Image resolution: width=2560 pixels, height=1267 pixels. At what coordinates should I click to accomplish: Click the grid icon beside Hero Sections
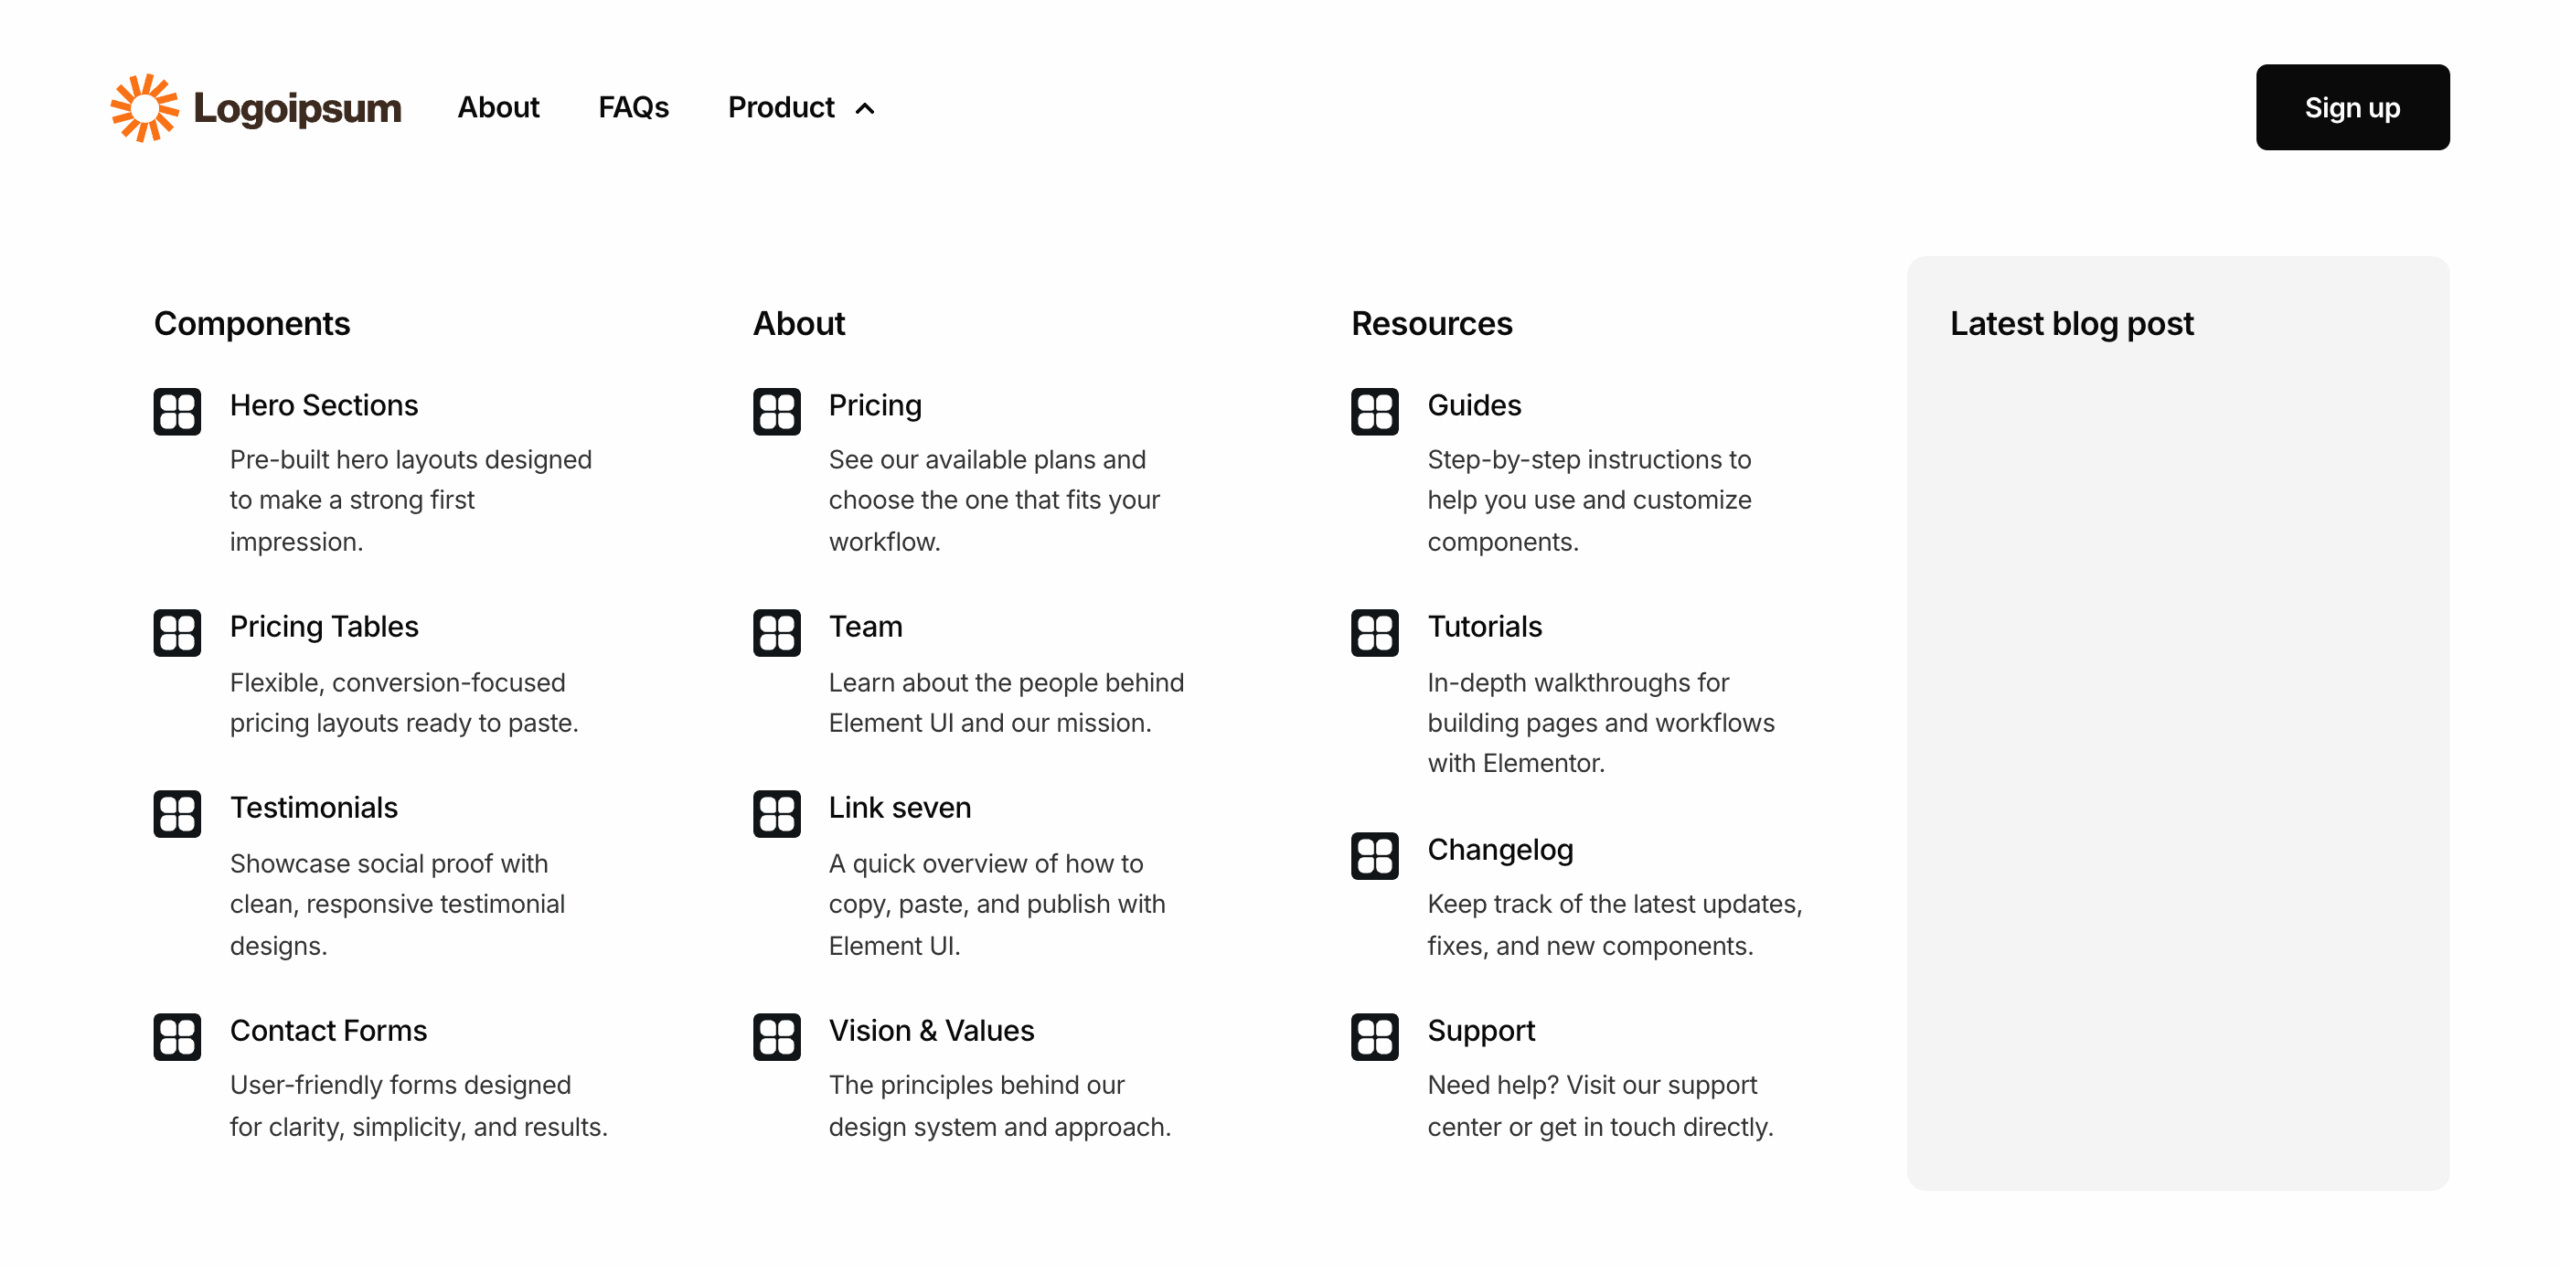point(177,411)
